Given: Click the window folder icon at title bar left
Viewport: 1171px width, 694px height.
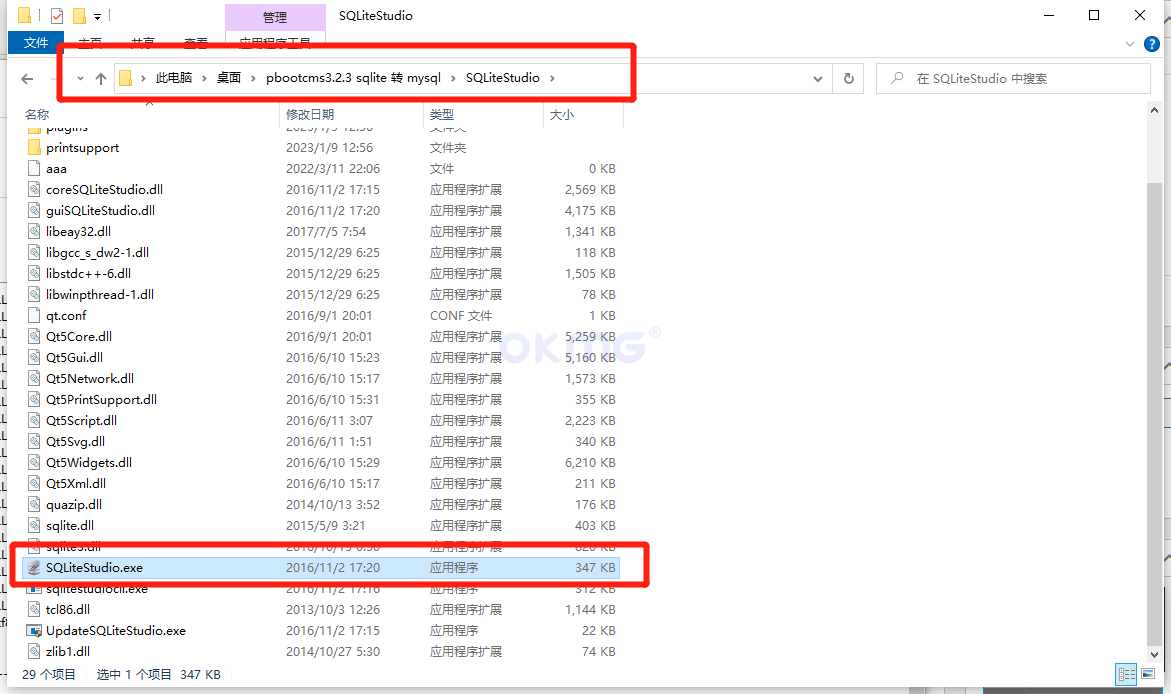Looking at the screenshot, I should 25,15.
